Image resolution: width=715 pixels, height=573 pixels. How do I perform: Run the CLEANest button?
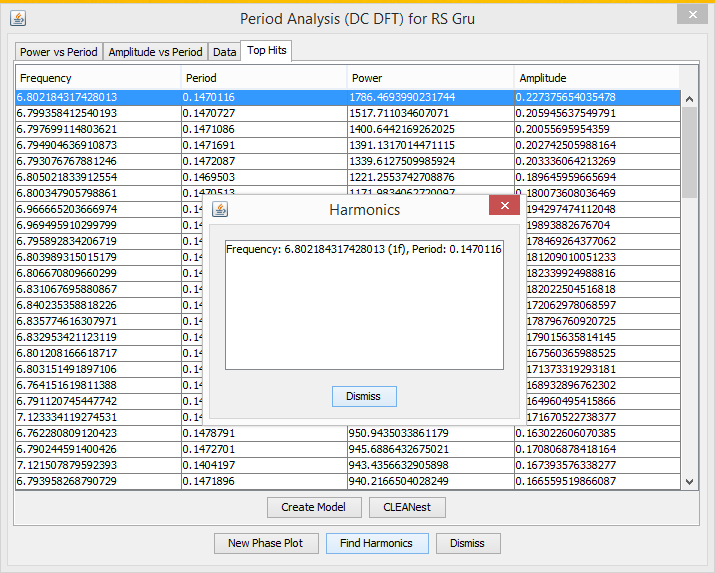pyautogui.click(x=407, y=507)
